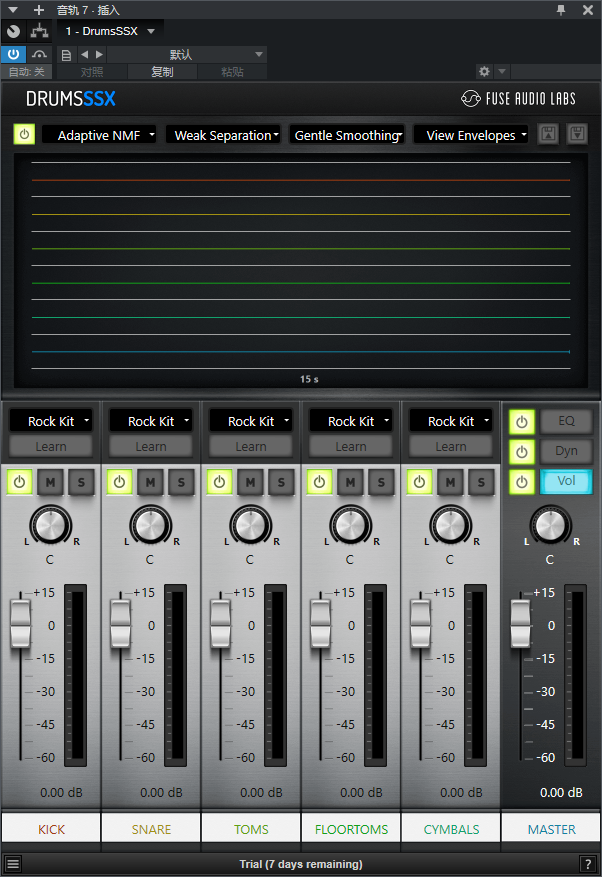602x877 pixels.
Task: Open the Weak Separation dropdown
Action: point(223,135)
